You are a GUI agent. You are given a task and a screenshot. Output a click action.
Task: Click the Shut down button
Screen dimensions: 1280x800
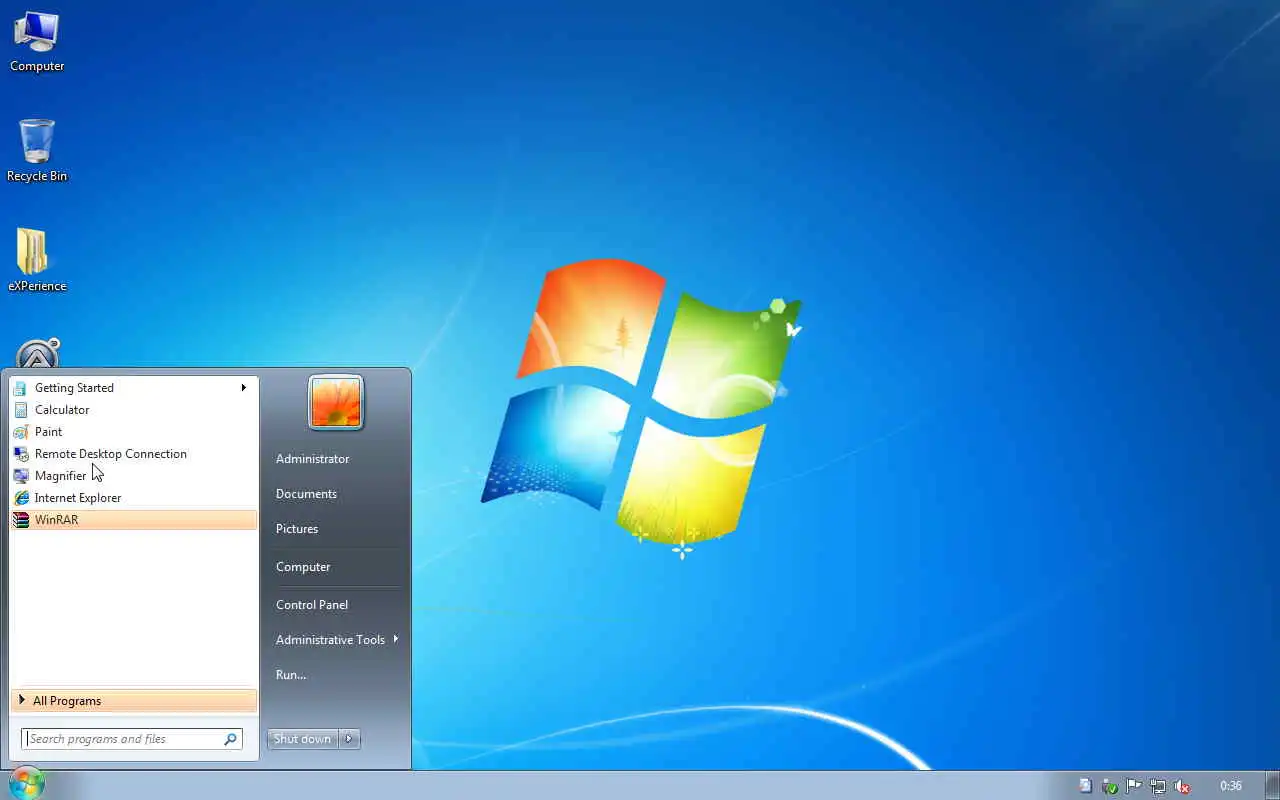(x=302, y=739)
